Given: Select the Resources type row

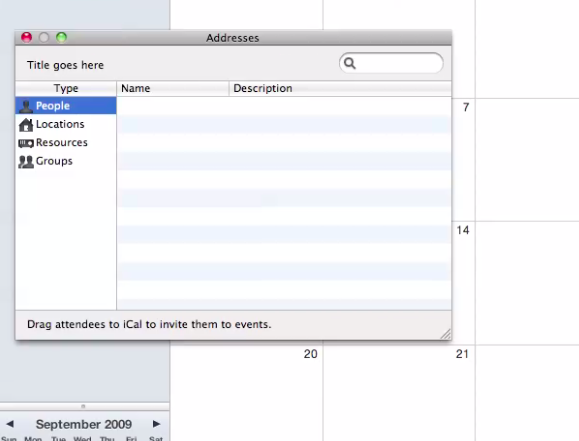Looking at the screenshot, I should click(x=66, y=143).
